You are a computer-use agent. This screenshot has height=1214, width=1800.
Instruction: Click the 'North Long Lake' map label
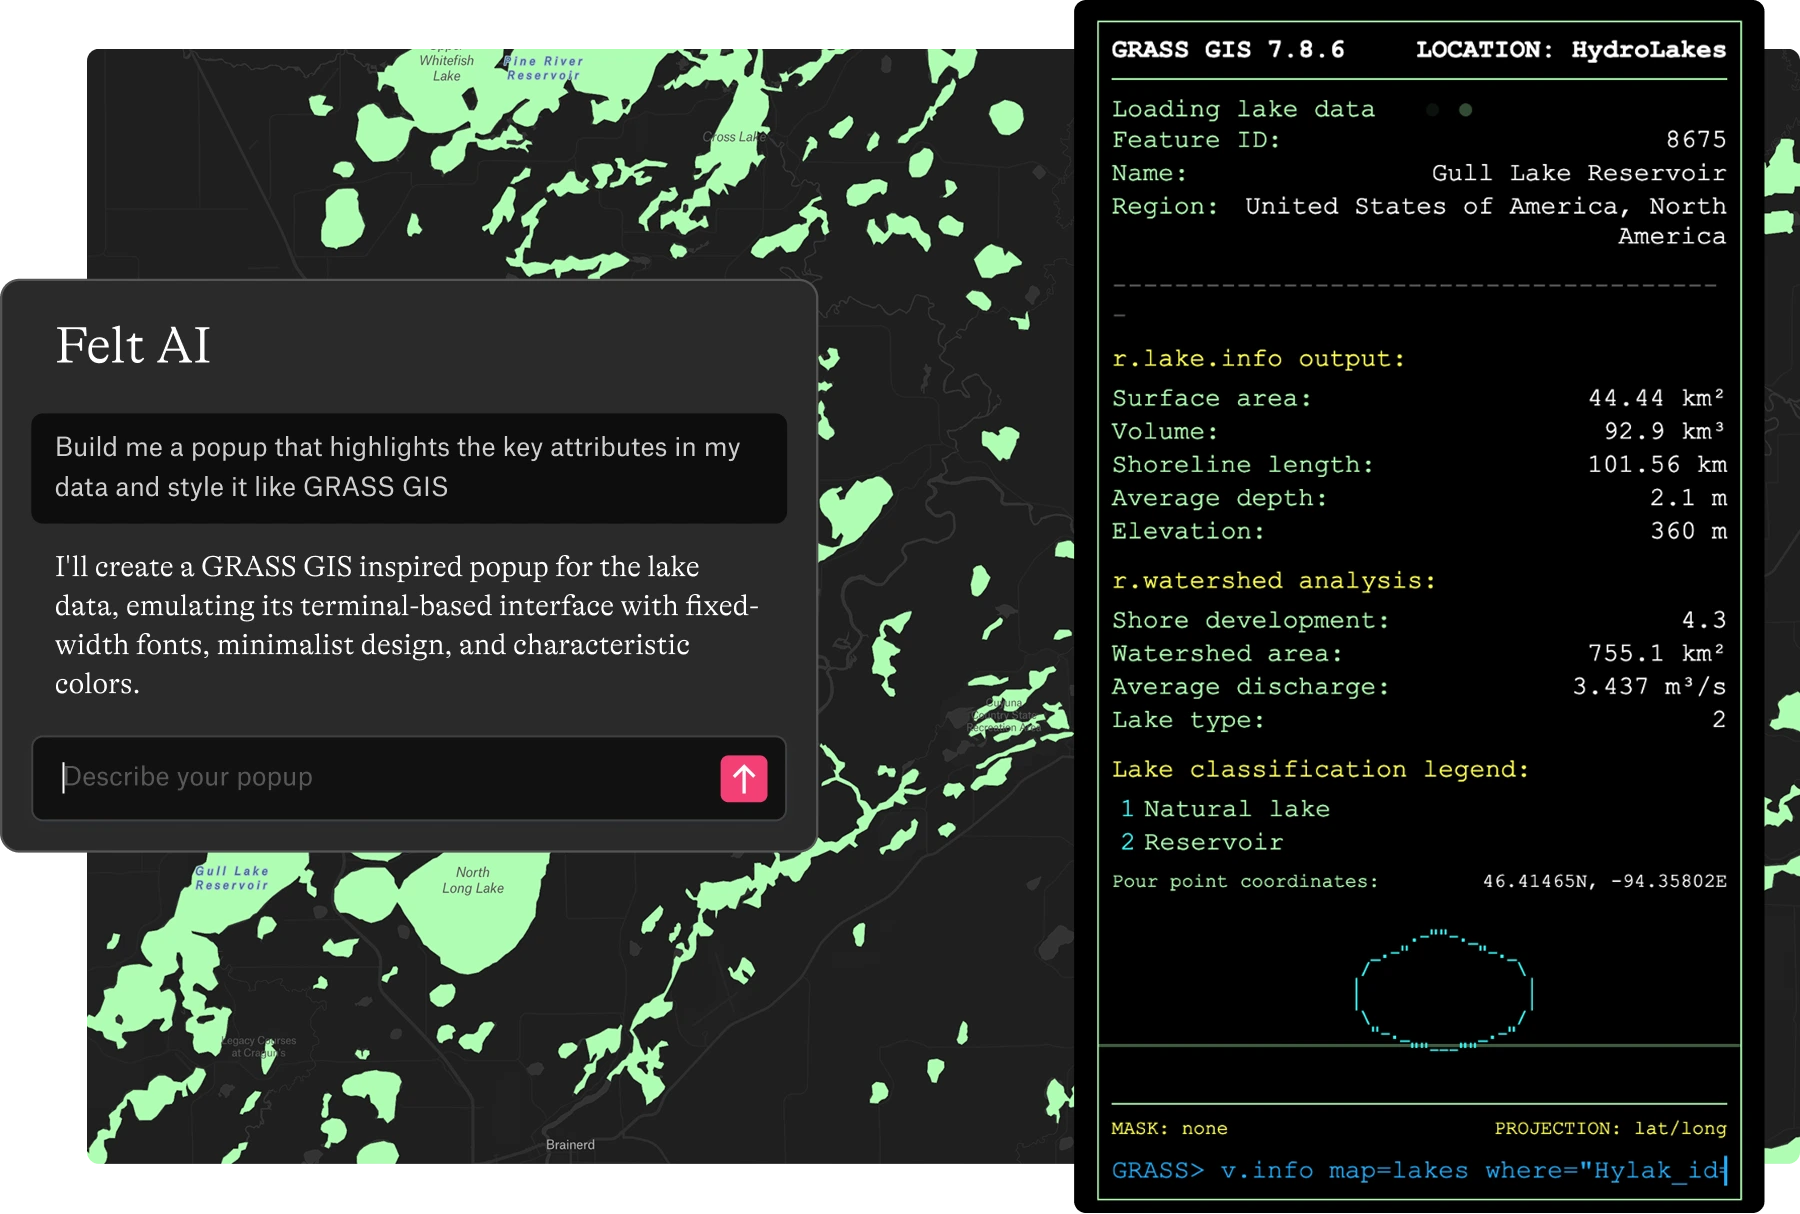click(473, 880)
